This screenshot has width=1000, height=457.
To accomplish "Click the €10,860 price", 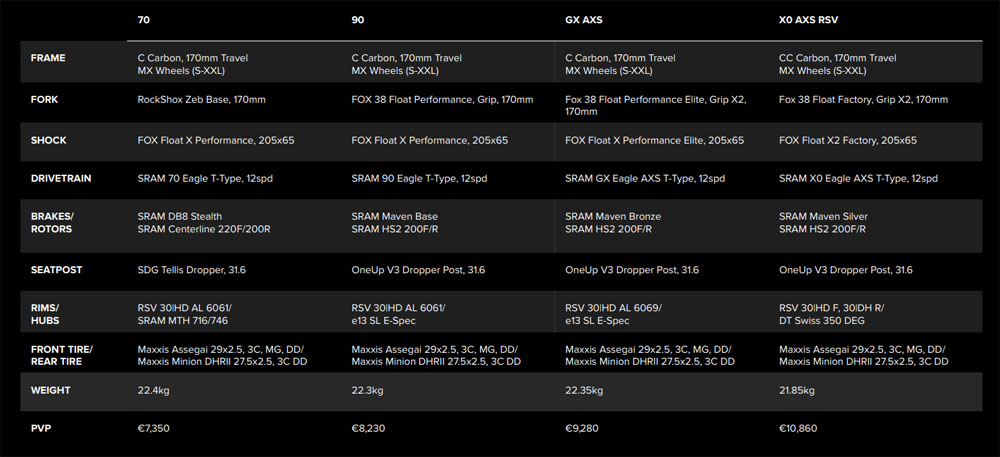I will coord(798,428).
